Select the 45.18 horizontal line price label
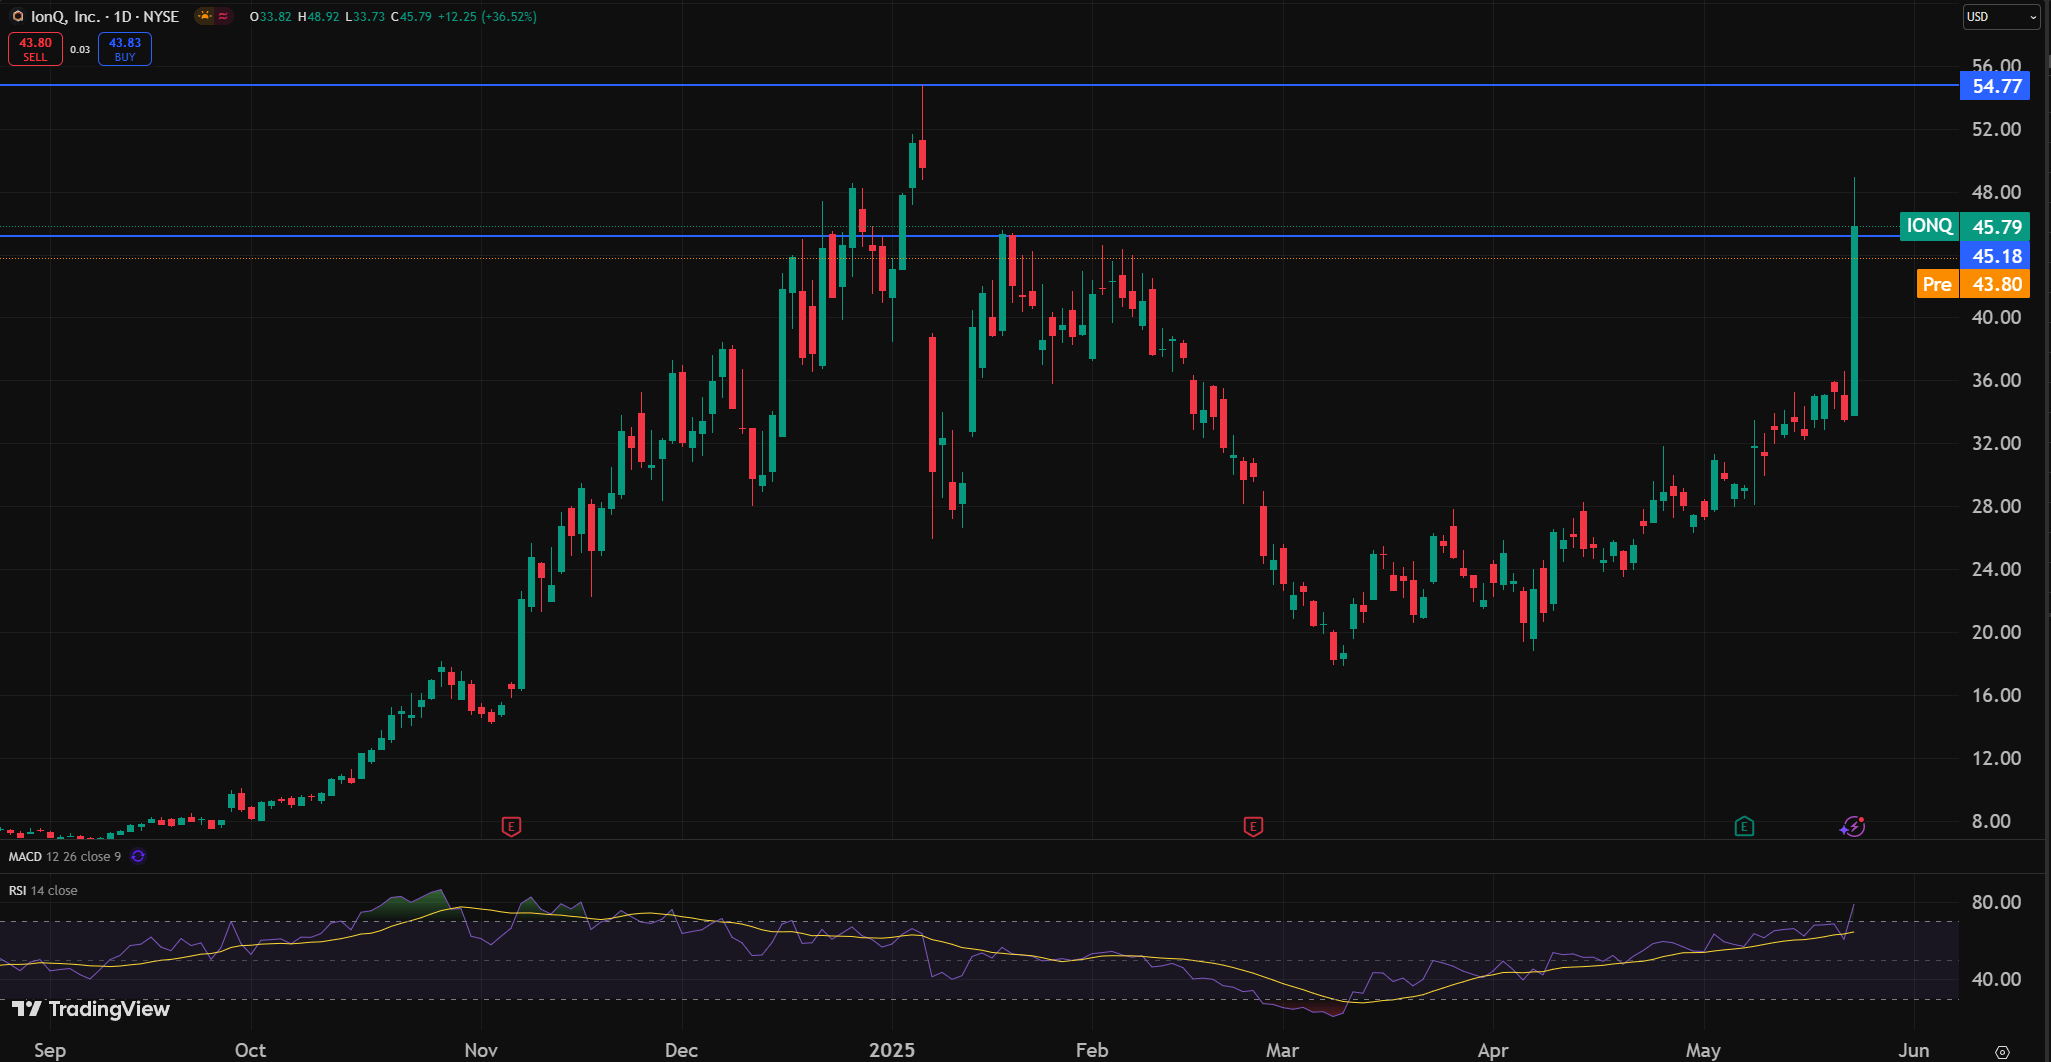Screen dimensions: 2051x1062 tap(1995, 256)
